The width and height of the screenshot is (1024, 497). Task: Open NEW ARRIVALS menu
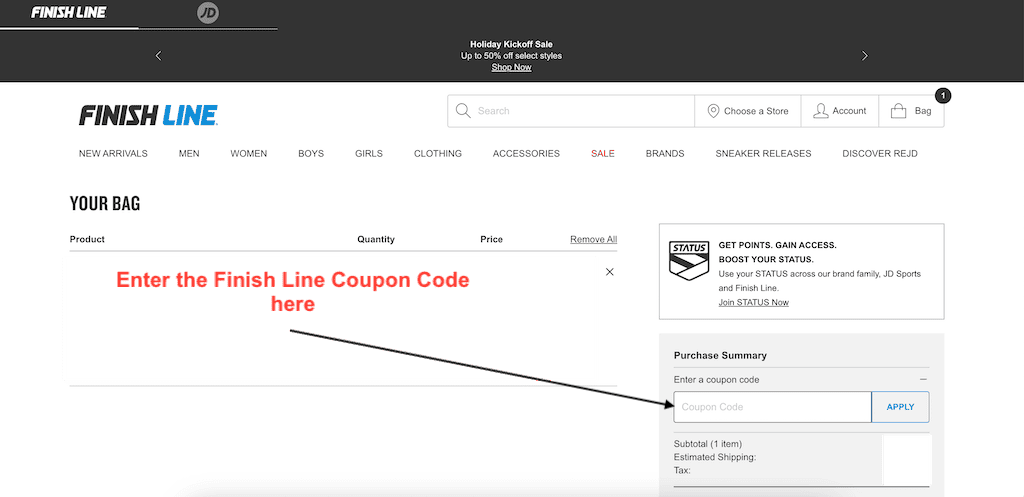click(113, 153)
